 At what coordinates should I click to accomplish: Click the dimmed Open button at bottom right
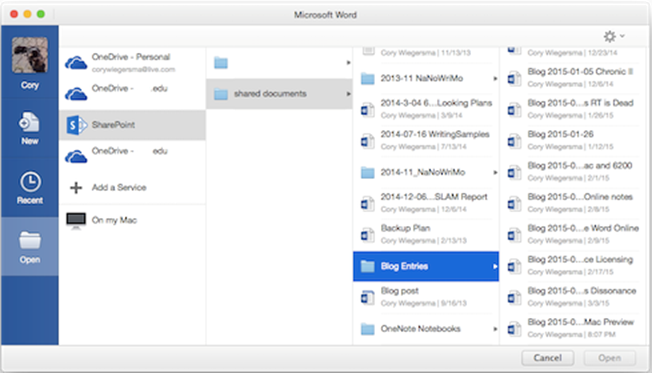(x=610, y=358)
